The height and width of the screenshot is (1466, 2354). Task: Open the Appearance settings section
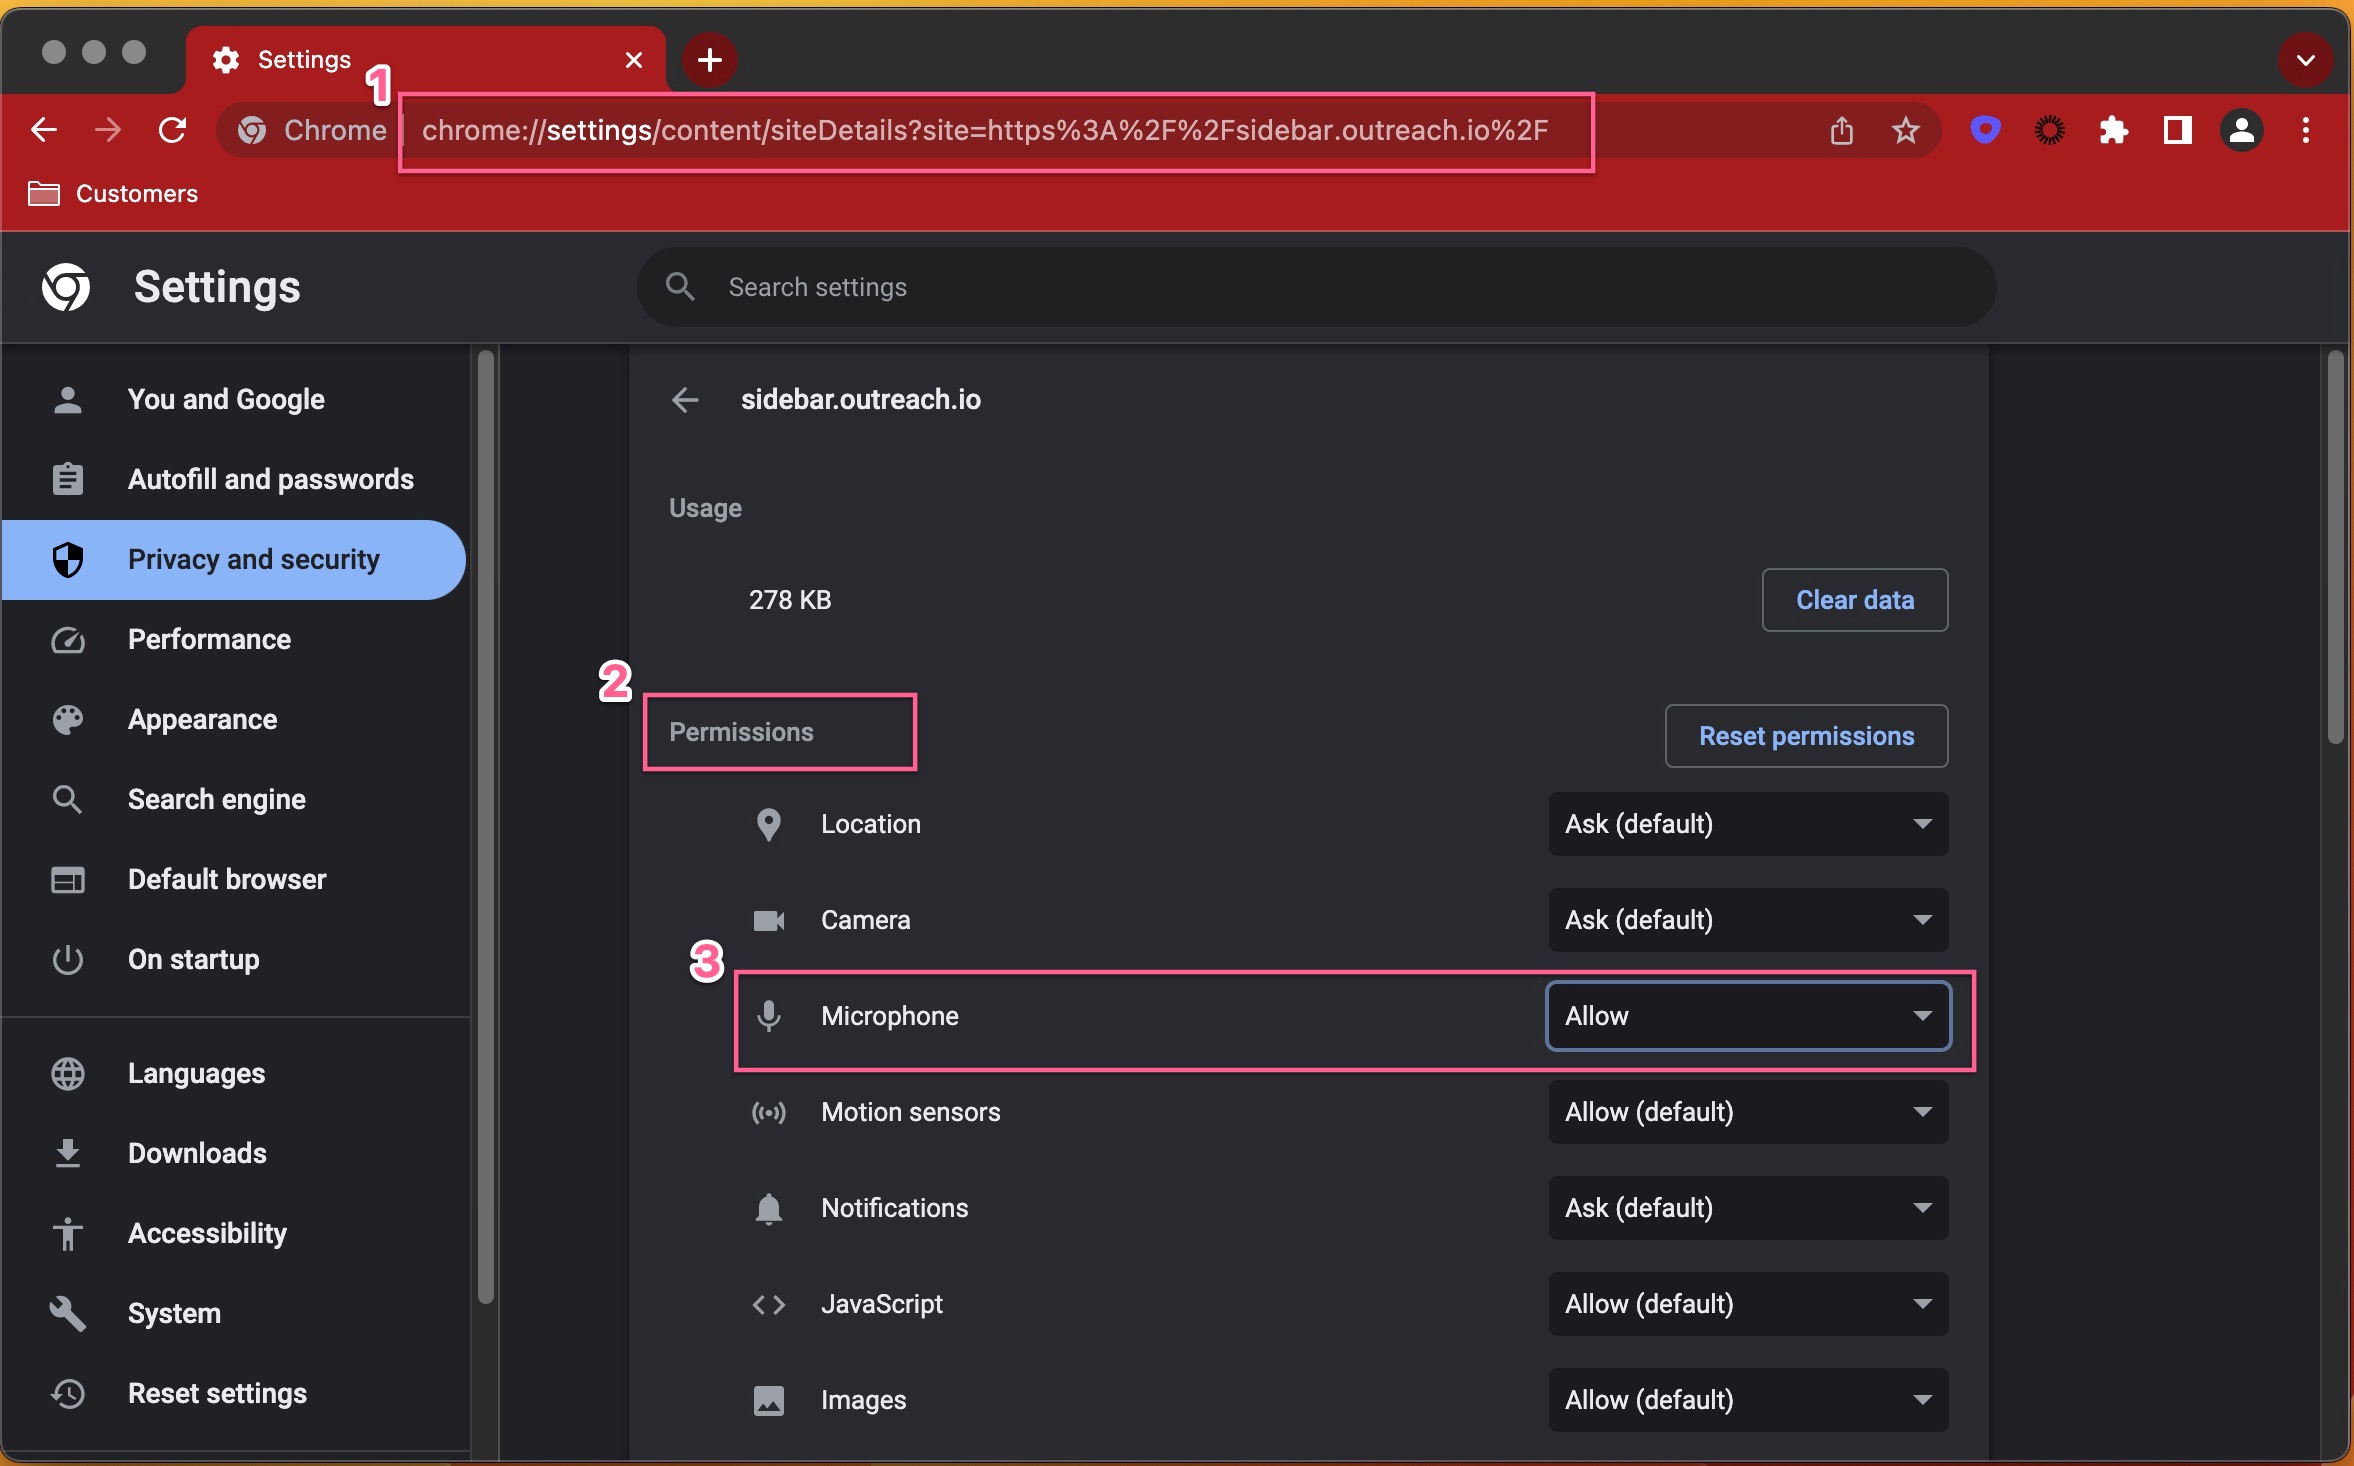202,720
